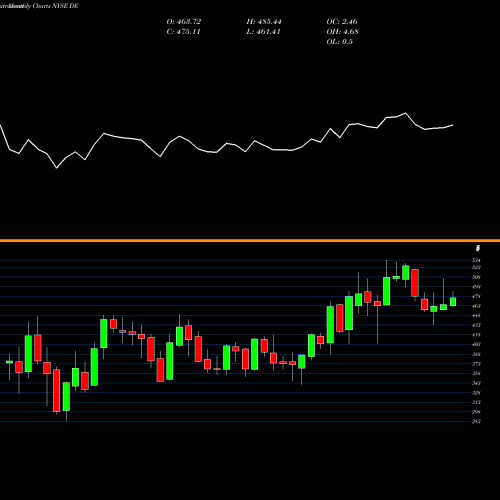The width and height of the screenshot is (500, 500).
Task: Click the 403 price axis label
Action: click(476, 345)
